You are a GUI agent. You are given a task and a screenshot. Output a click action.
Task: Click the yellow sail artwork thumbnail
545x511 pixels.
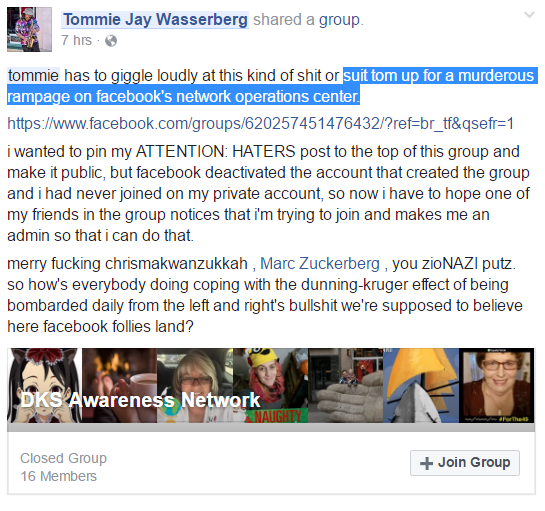(x=421, y=386)
